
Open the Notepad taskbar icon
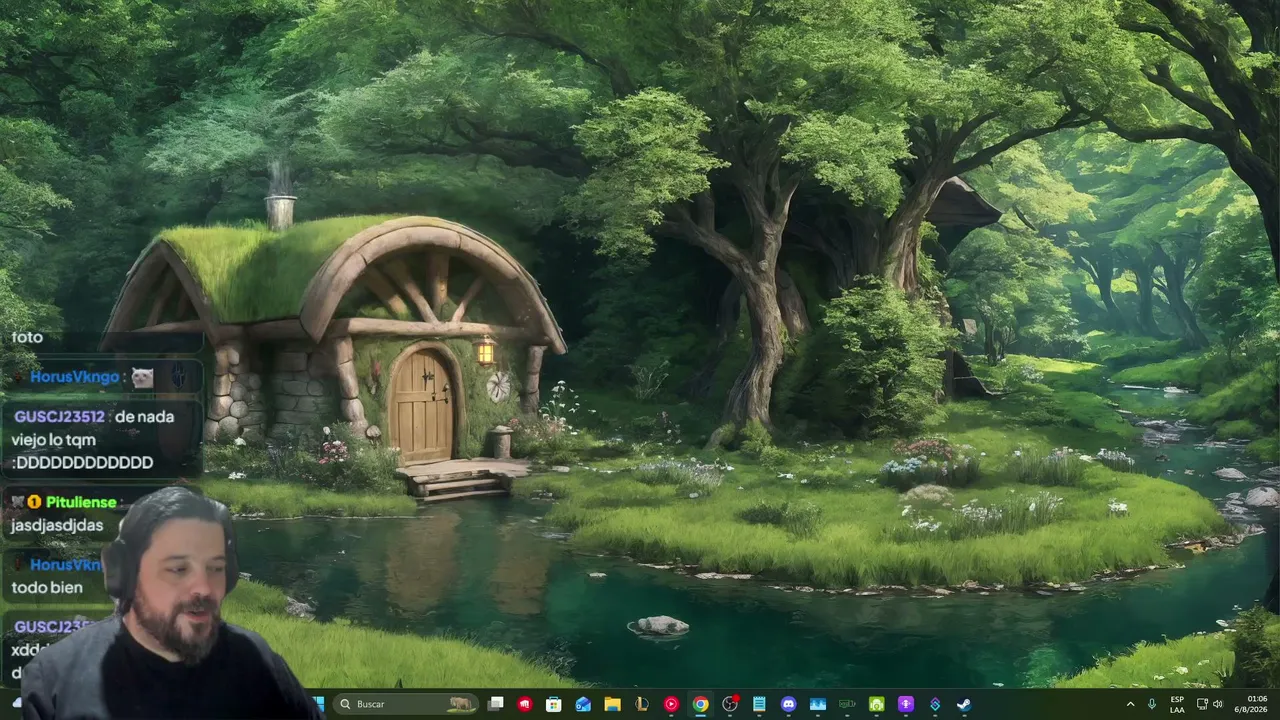[x=759, y=704]
